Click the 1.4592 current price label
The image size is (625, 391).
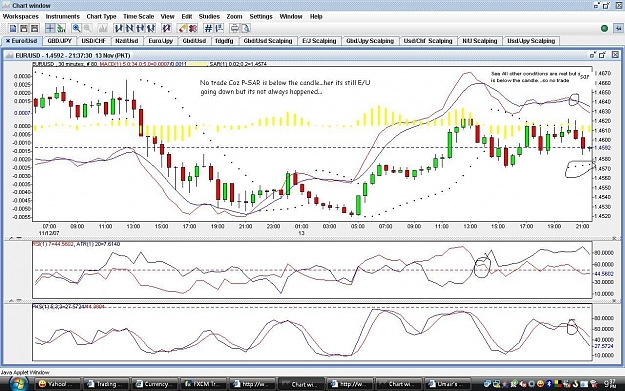(602, 148)
